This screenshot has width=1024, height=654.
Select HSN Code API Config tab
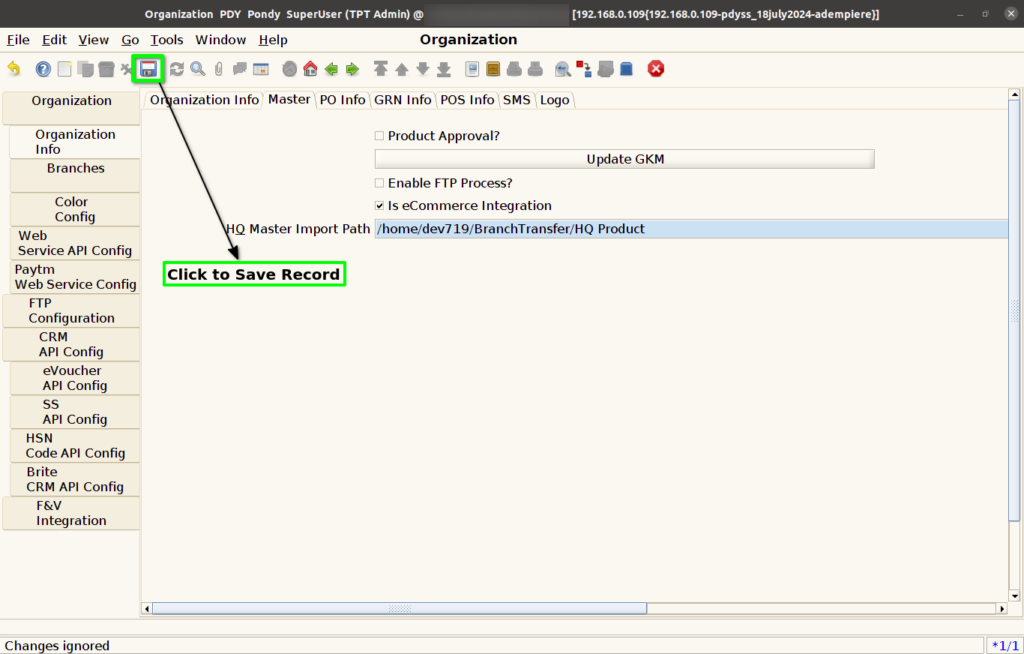pos(75,446)
